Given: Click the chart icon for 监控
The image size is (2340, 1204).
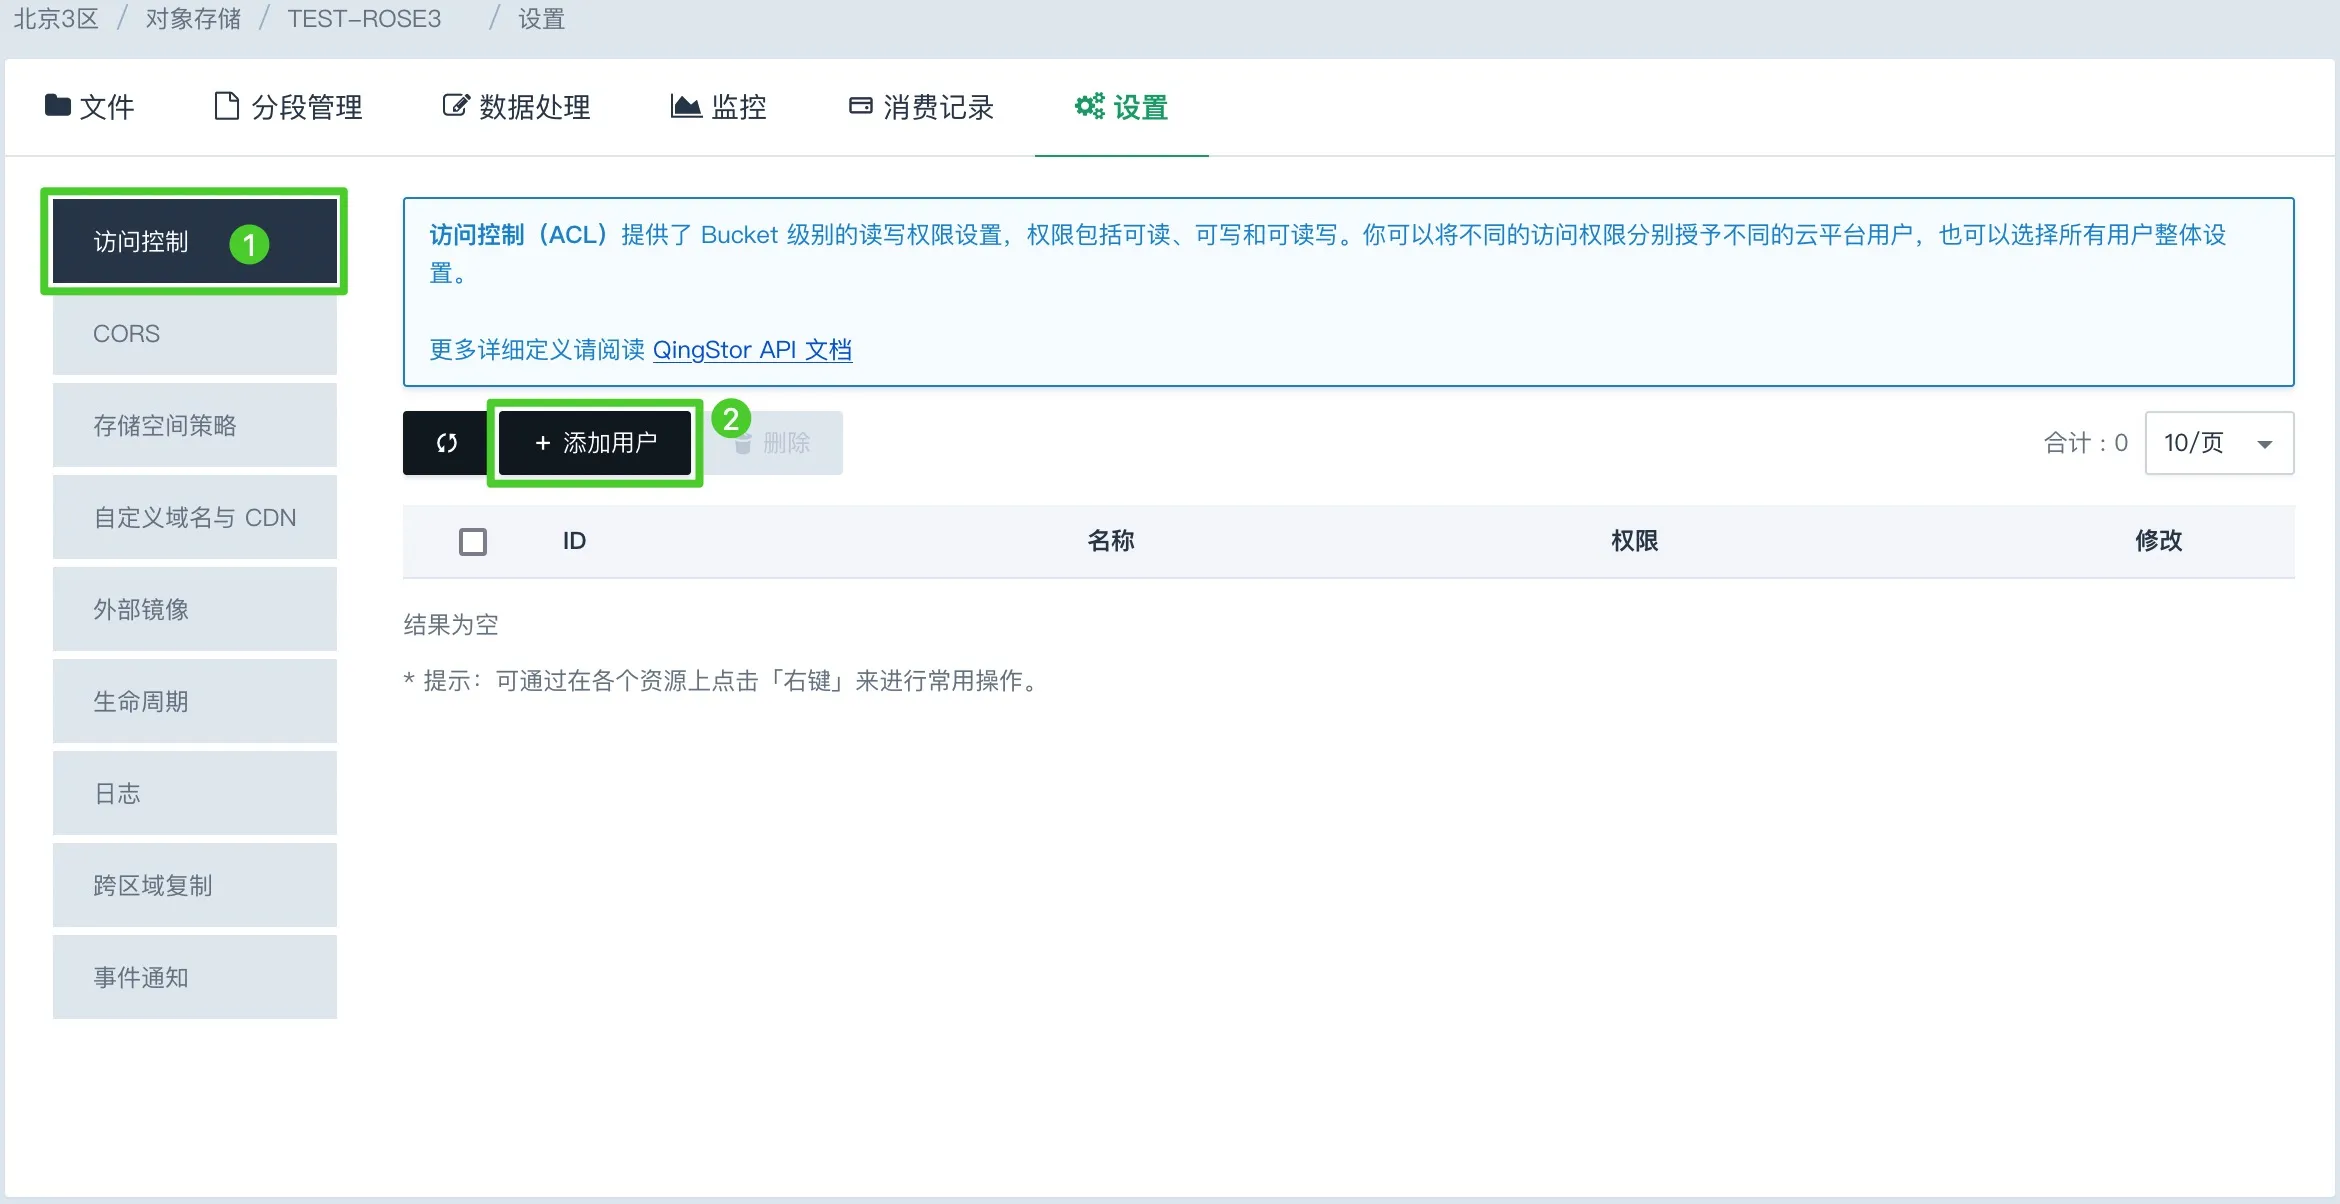Looking at the screenshot, I should (685, 105).
